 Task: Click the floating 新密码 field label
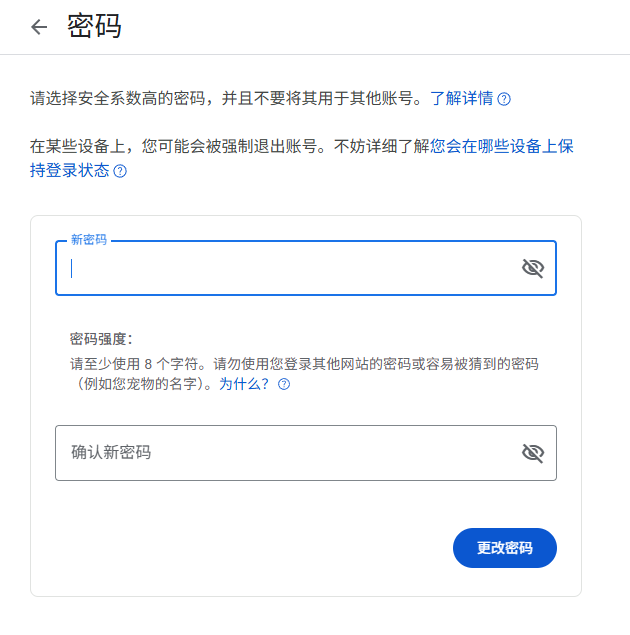tap(88, 241)
